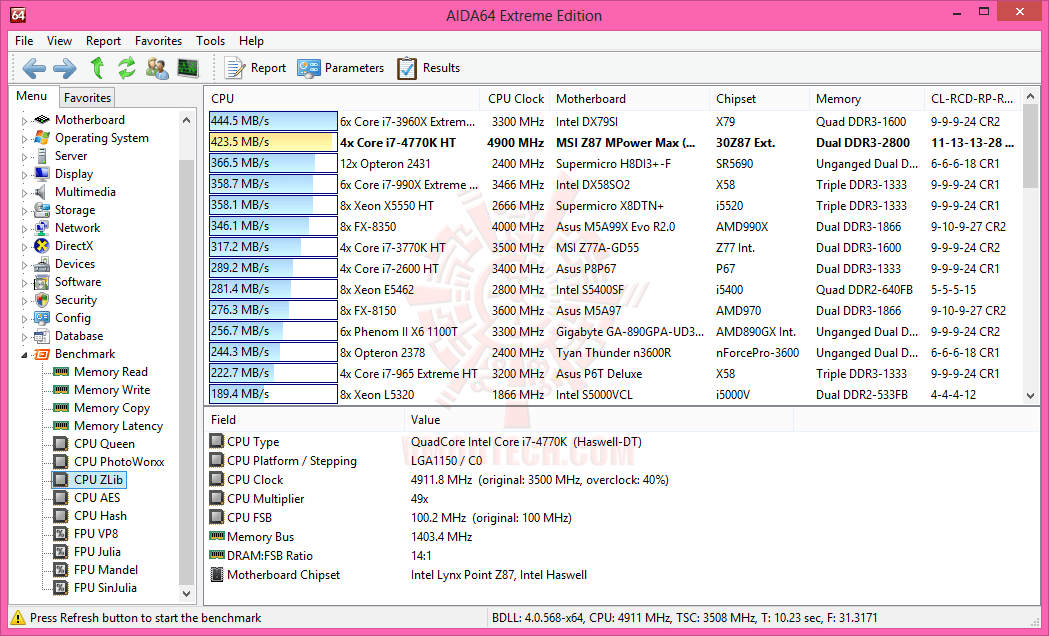
Task: Select Memory Latency benchmark
Action: click(118, 426)
